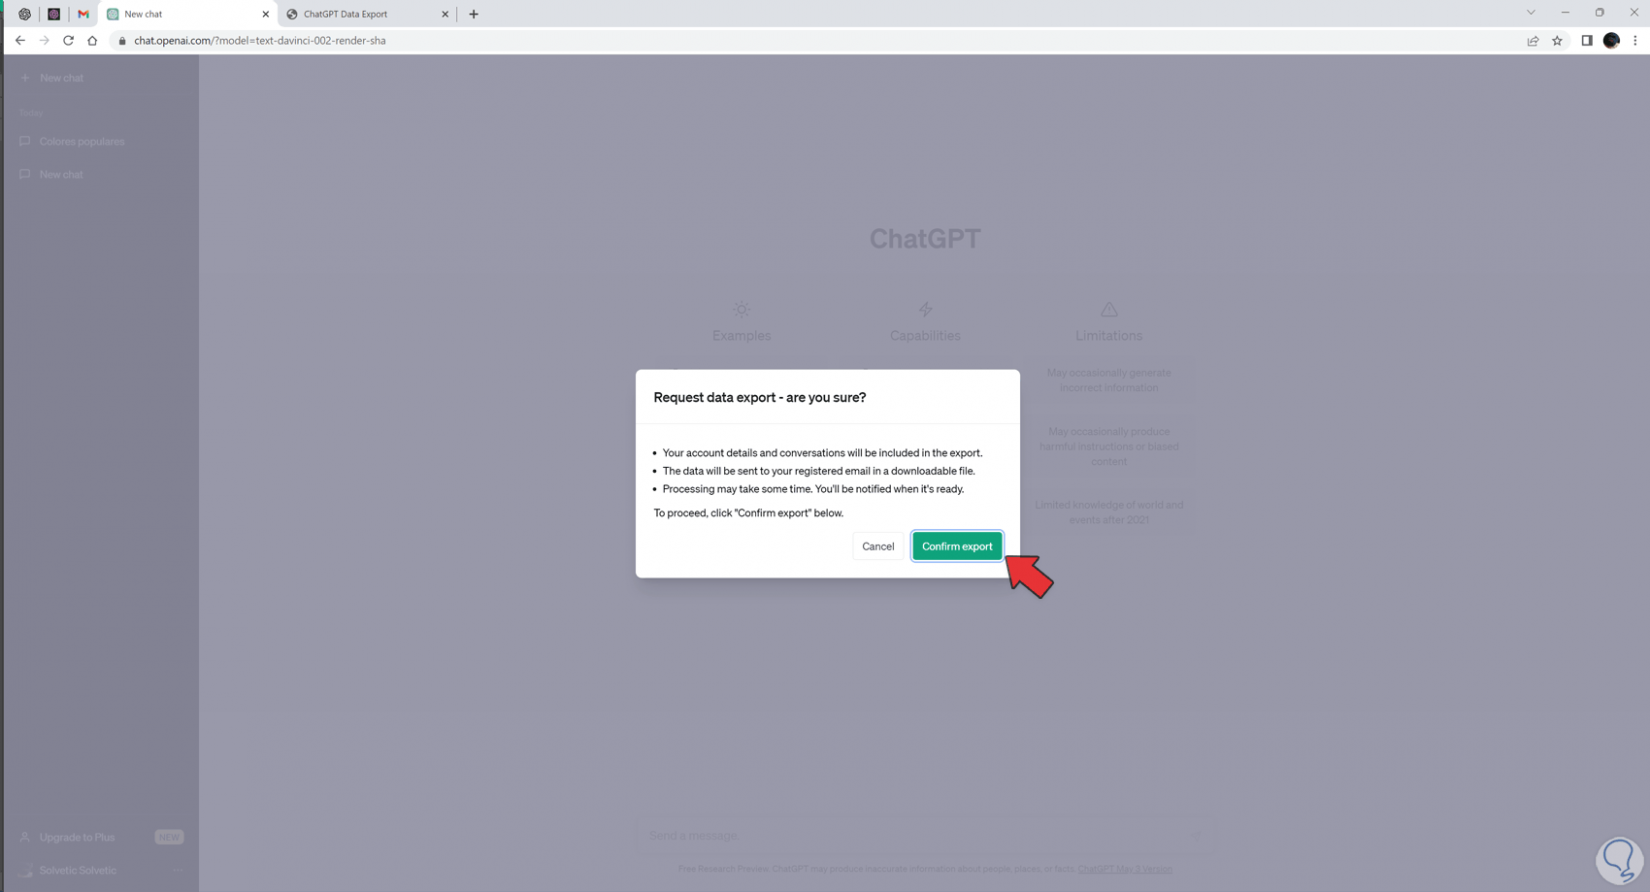Share this page from the address bar
The height and width of the screenshot is (892, 1650).
[x=1533, y=41]
